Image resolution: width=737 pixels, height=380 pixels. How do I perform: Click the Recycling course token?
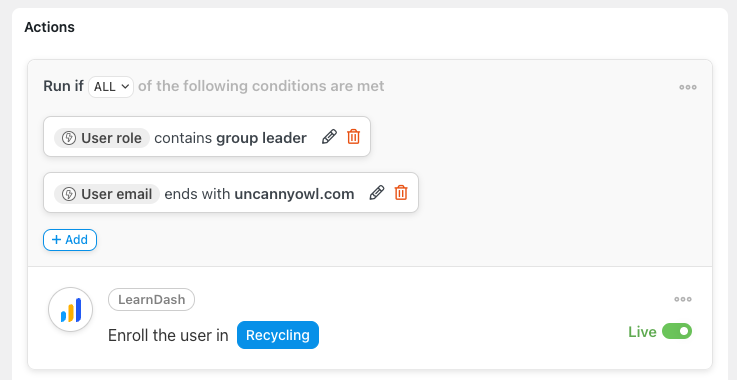278,335
